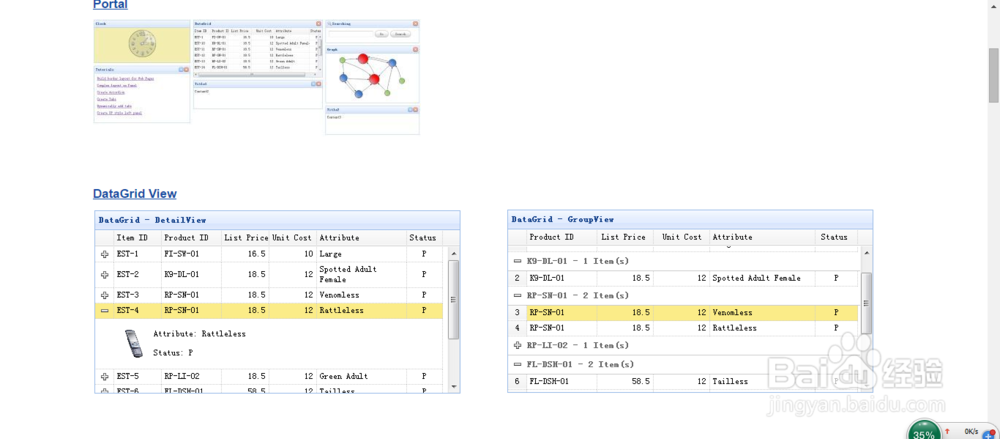Click the phone image in EST-4 detail

(x=133, y=343)
